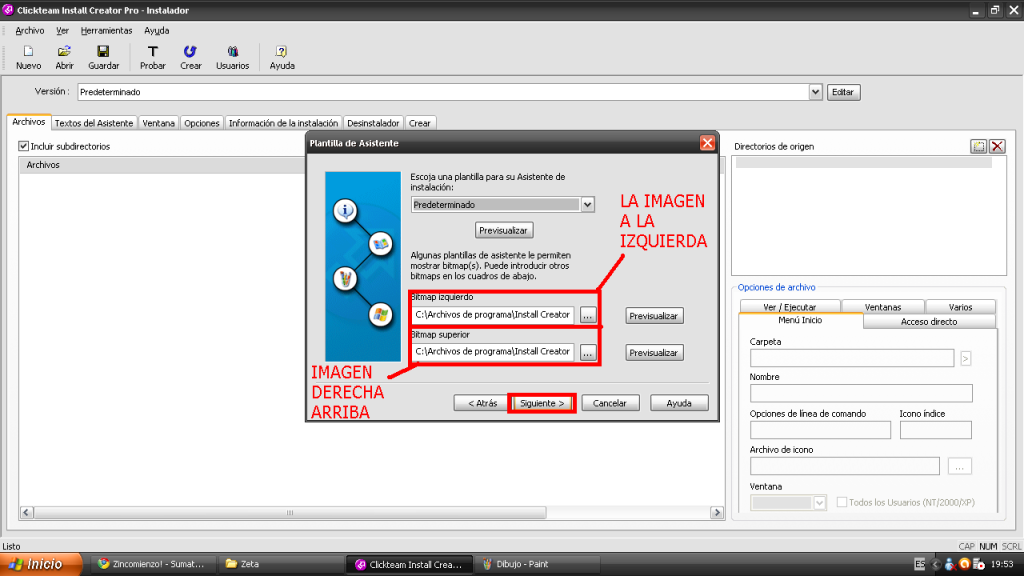
Task: Click Previsualizar below template dropdown
Action: (x=504, y=231)
